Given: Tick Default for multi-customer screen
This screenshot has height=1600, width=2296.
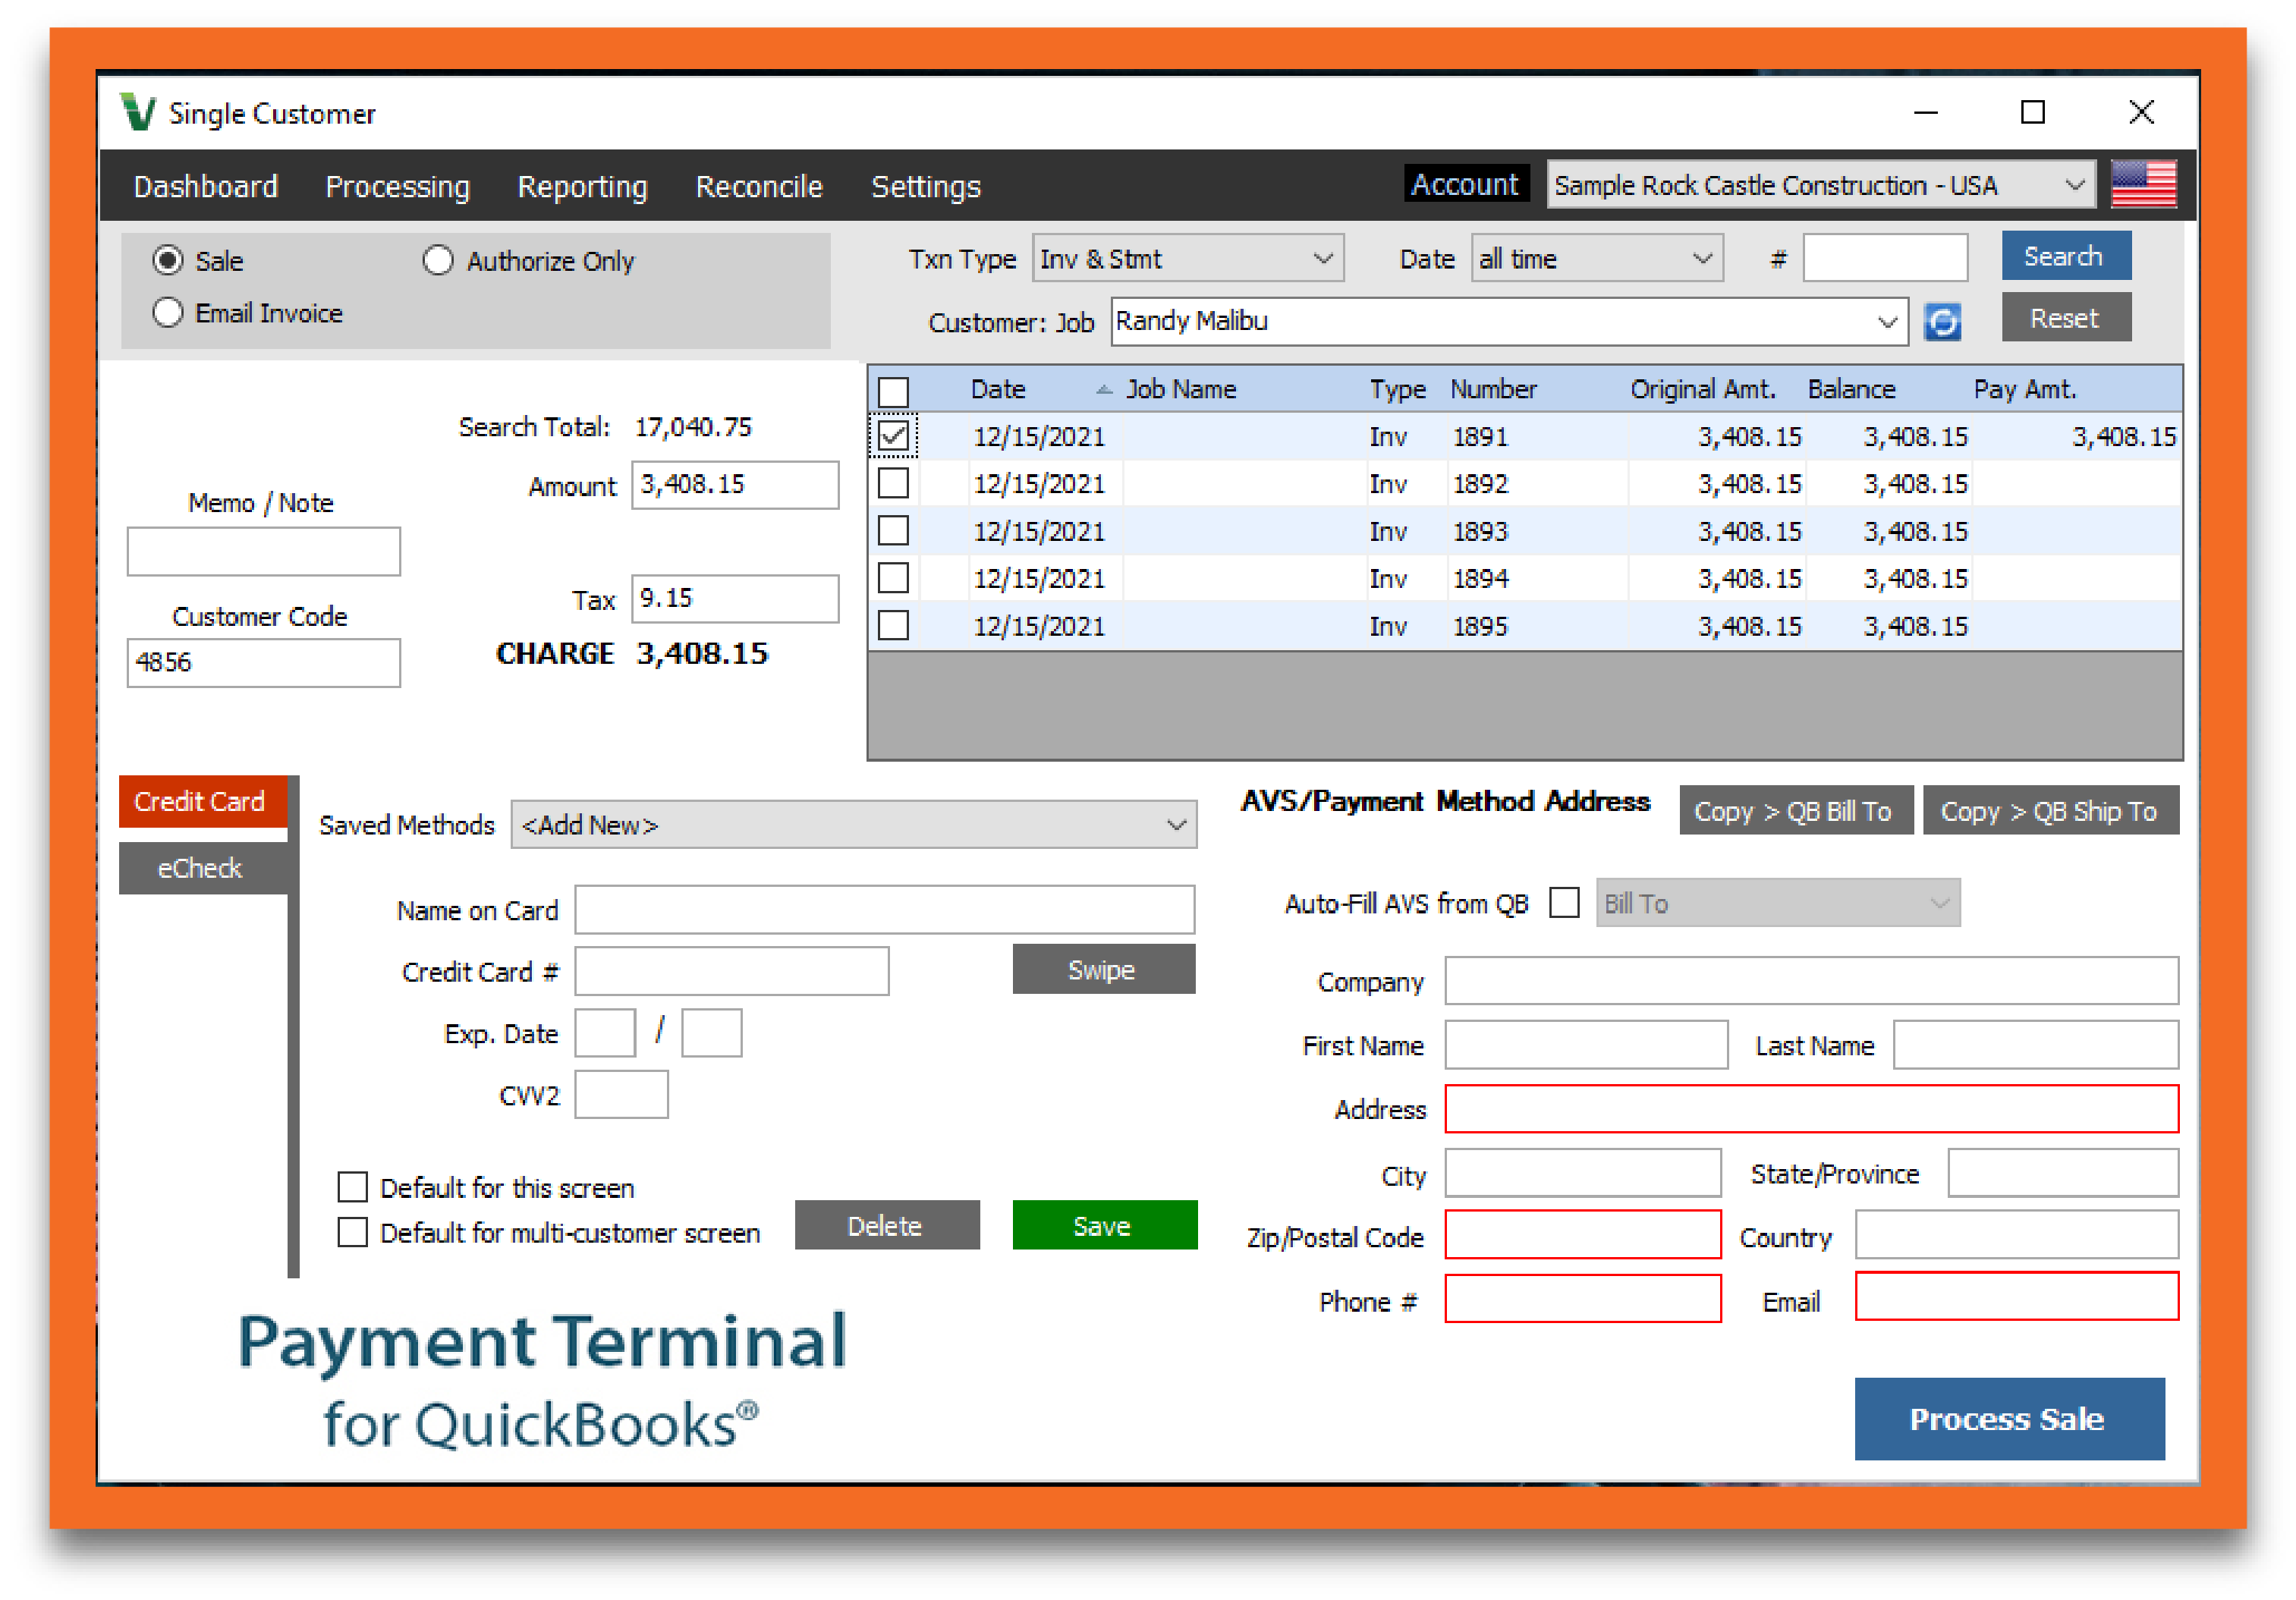Looking at the screenshot, I should [352, 1232].
